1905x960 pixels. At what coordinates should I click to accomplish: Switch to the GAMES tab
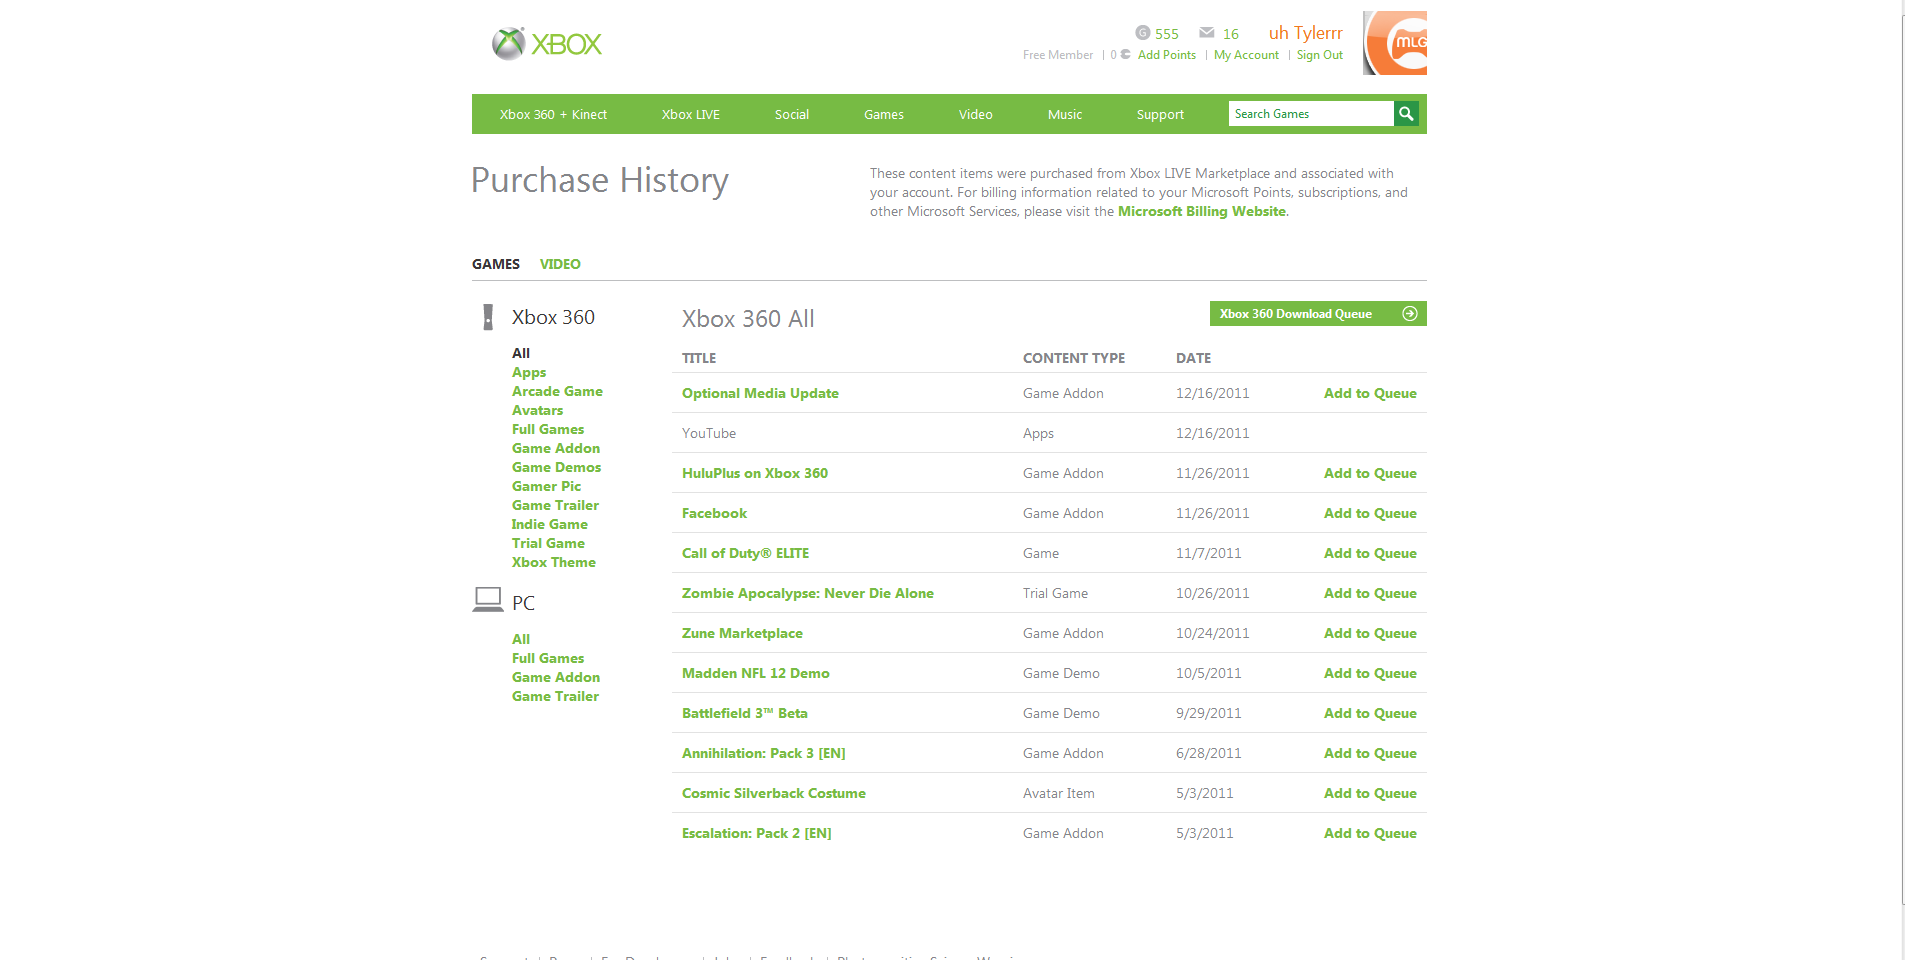point(496,264)
